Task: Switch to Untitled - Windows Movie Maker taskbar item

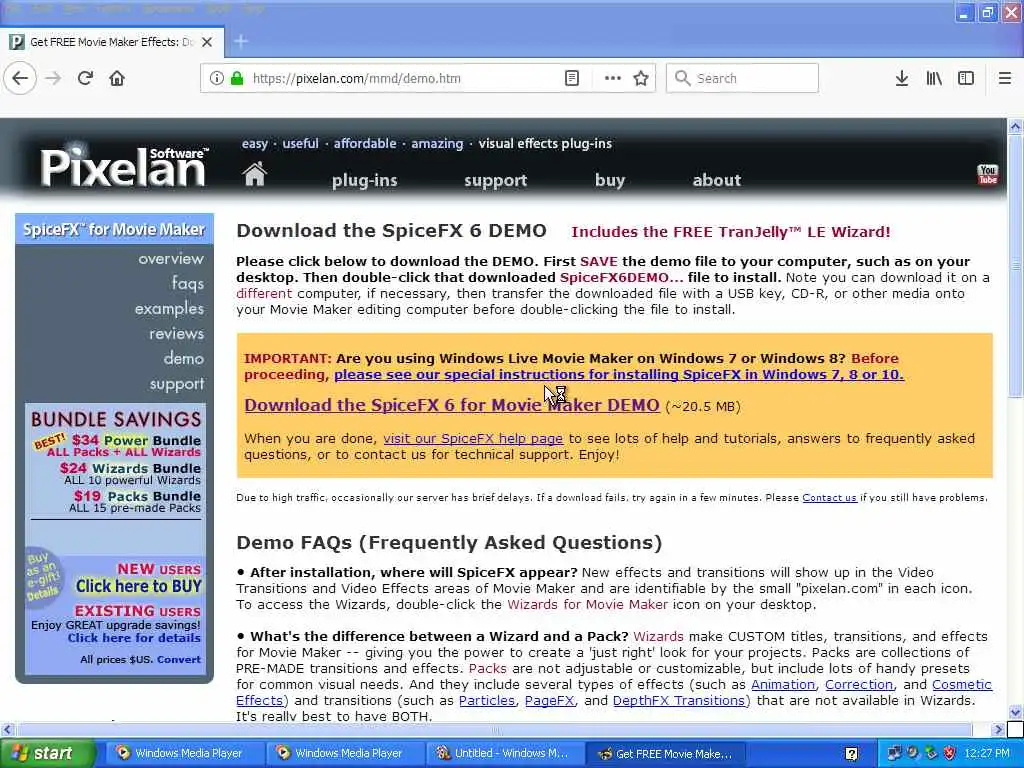Action: point(503,753)
